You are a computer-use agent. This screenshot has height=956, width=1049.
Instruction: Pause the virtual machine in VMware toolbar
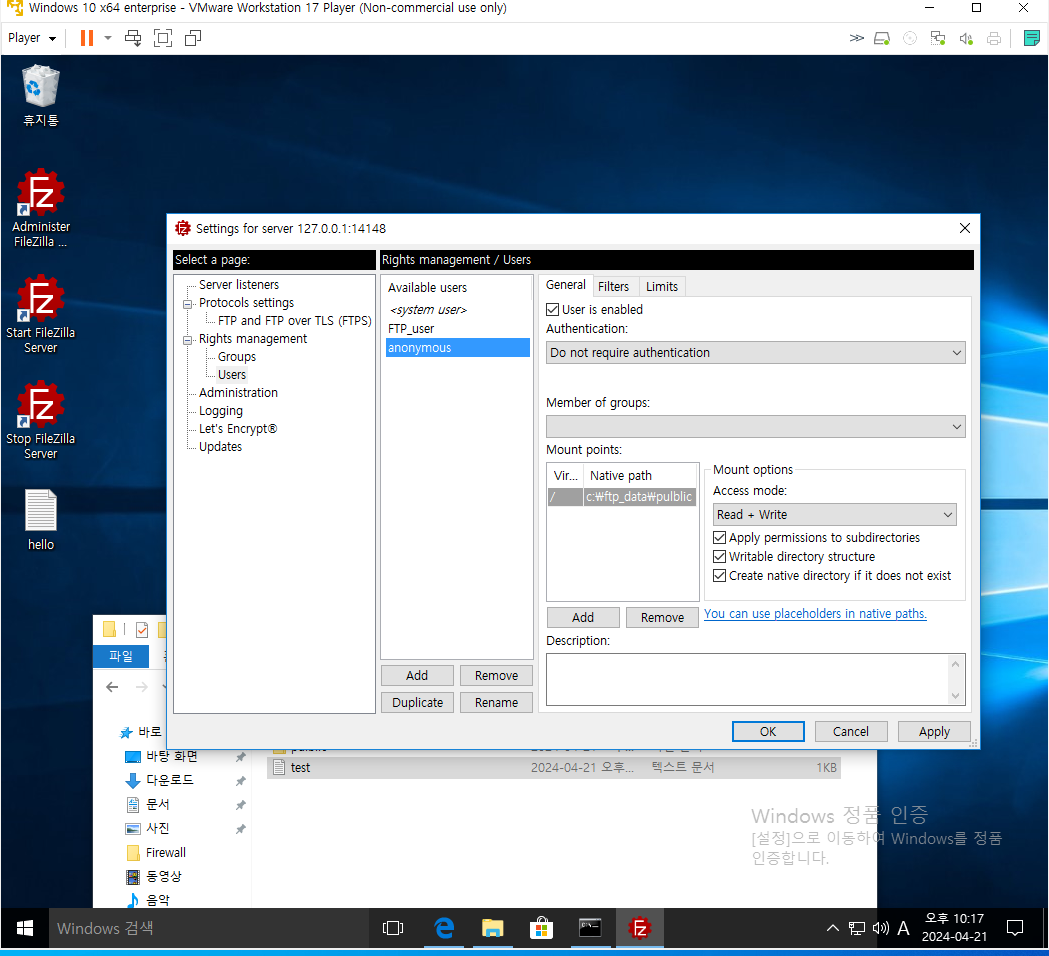(x=87, y=38)
